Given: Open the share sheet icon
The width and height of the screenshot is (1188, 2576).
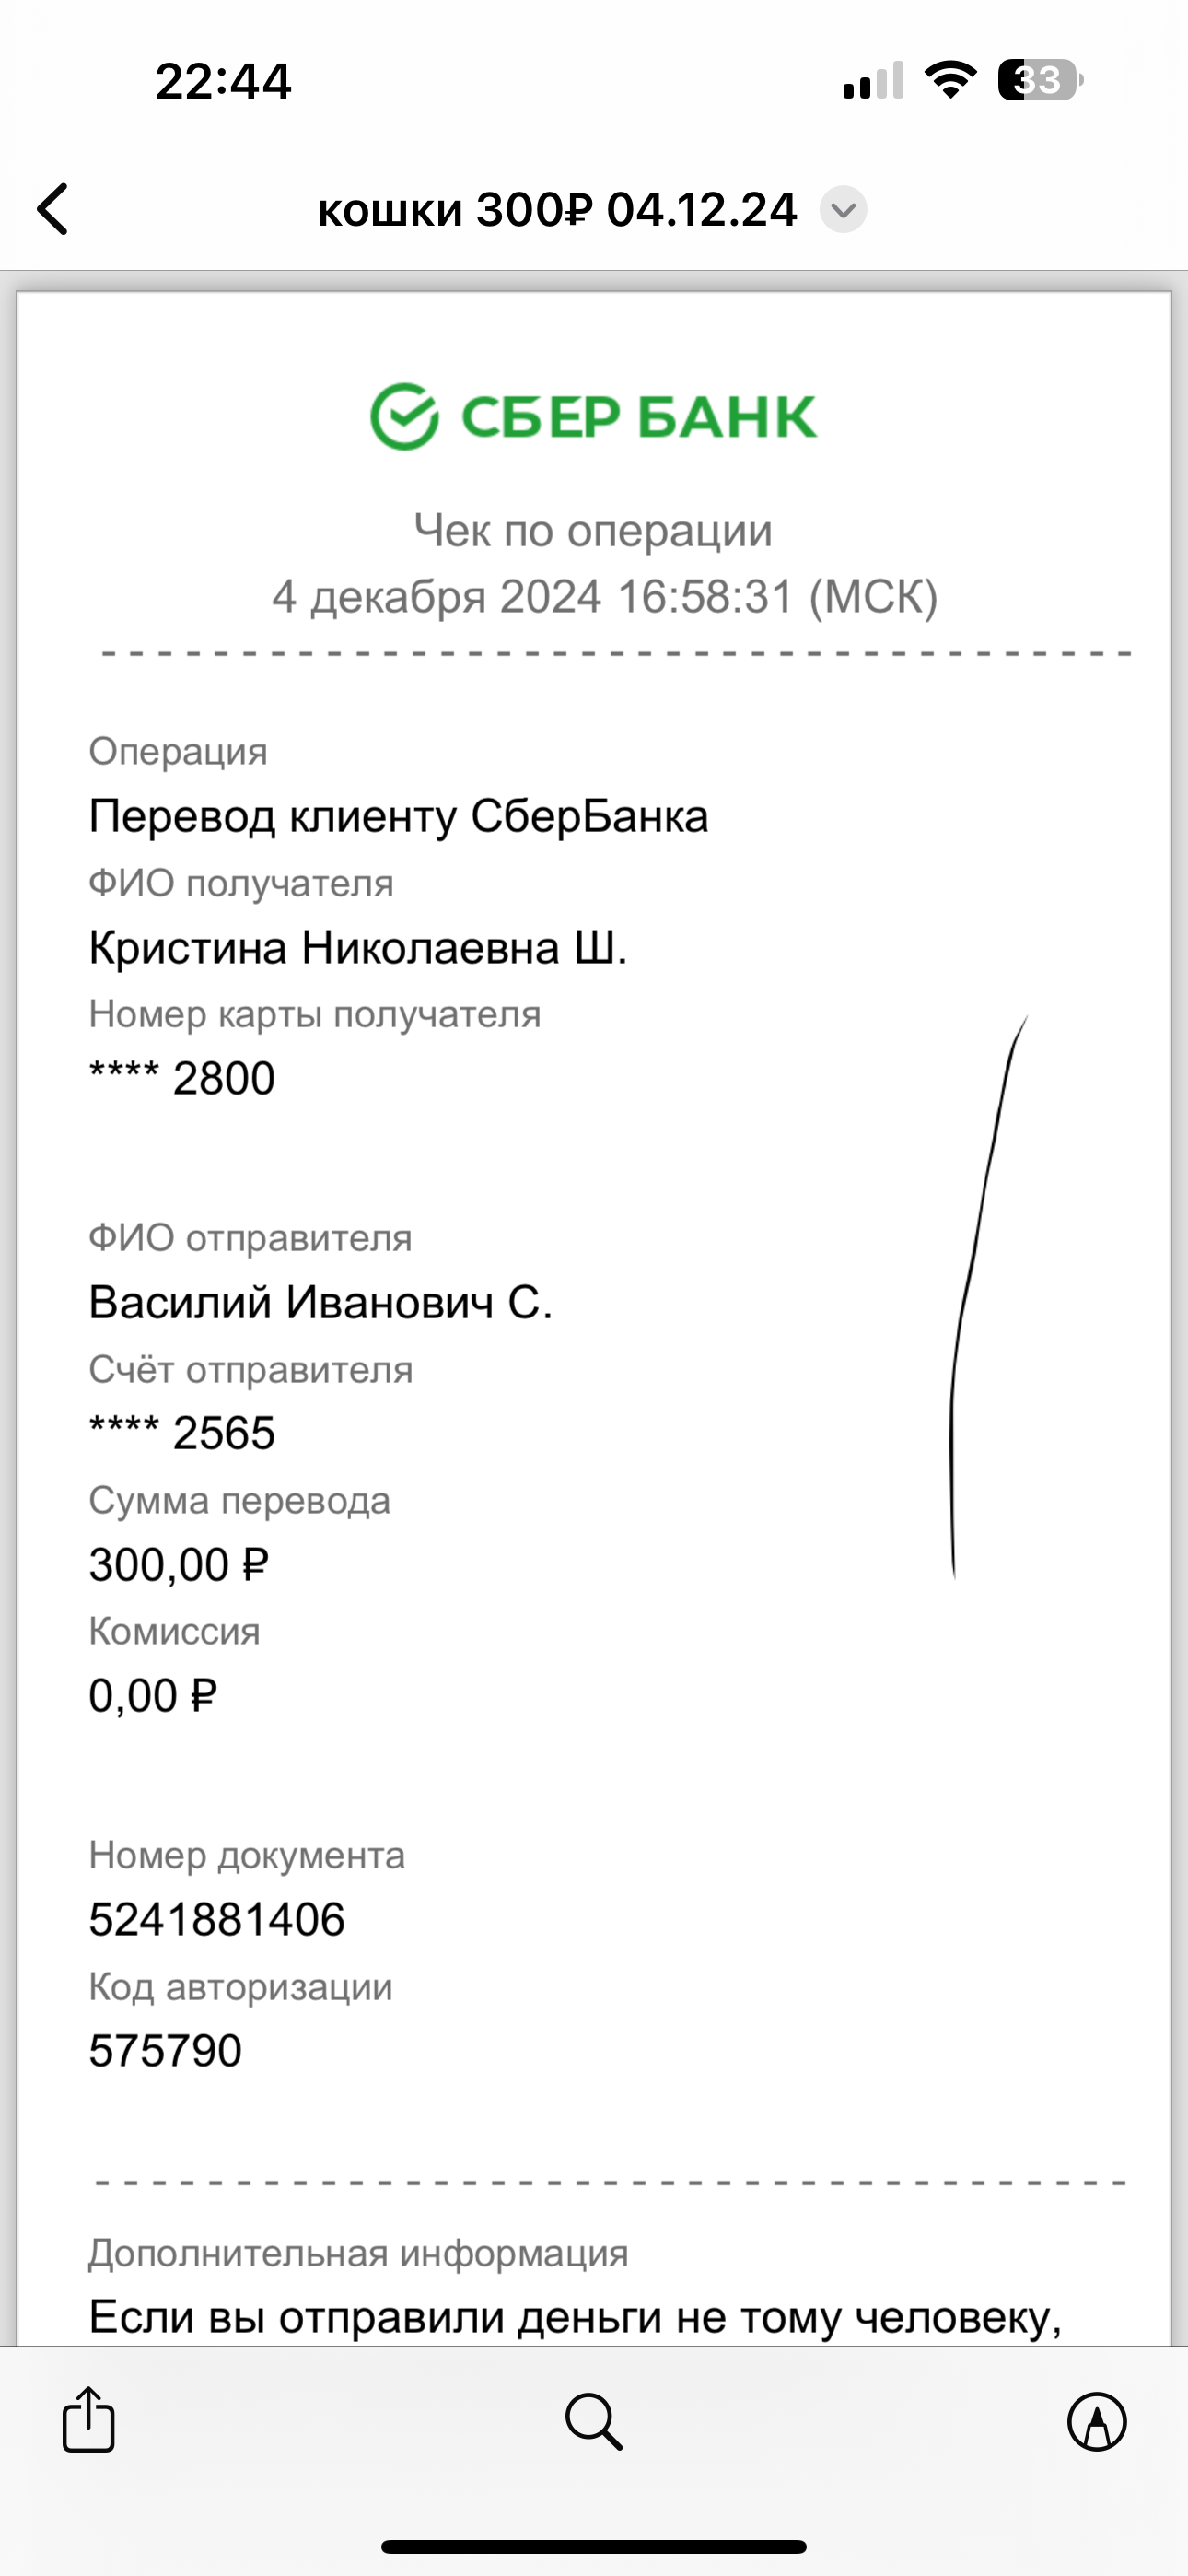Looking at the screenshot, I should coord(89,2420).
